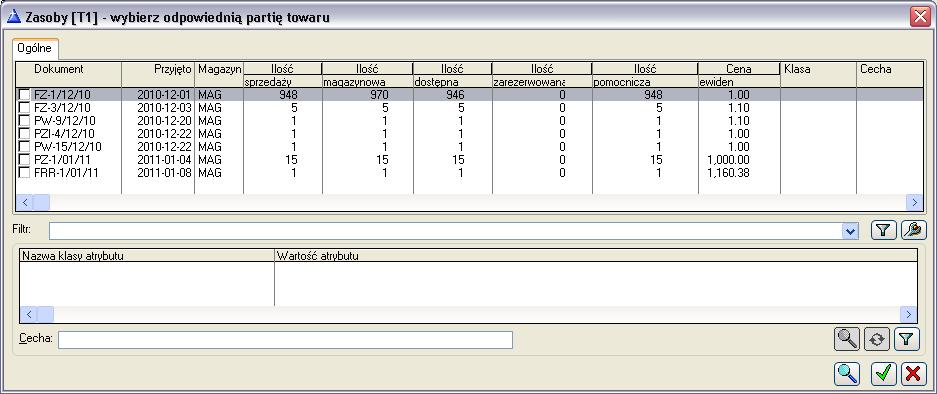Select the date 2010-12-20 cell
This screenshot has height=394, width=937.
pos(165,121)
